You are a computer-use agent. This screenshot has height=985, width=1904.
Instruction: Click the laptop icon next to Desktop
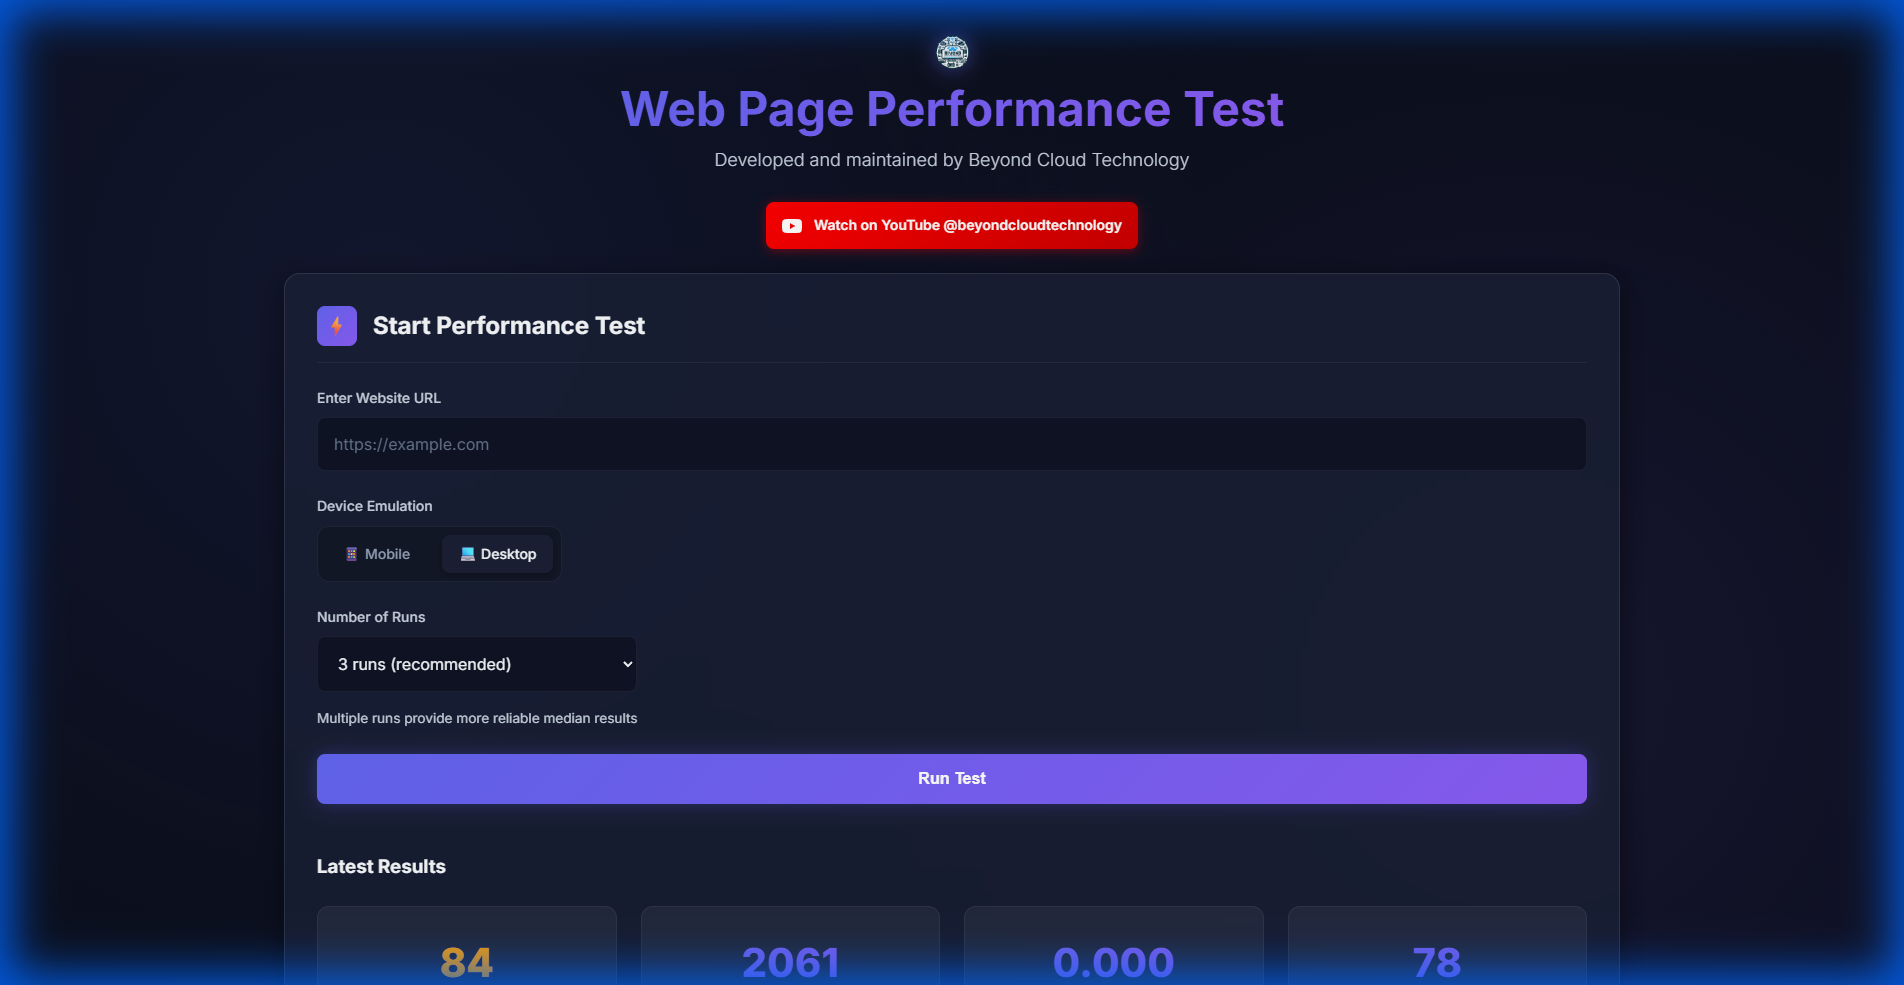pyautogui.click(x=466, y=553)
